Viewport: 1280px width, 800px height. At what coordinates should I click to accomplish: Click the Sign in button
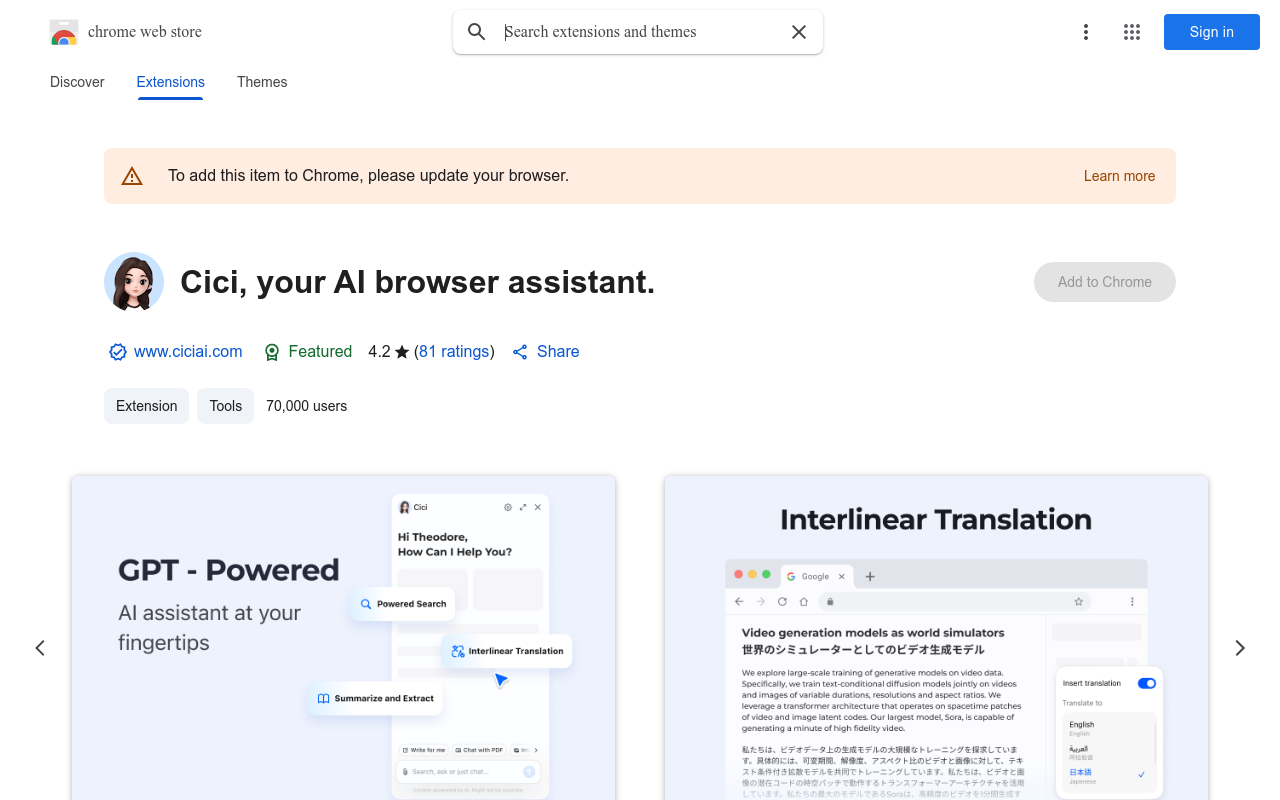tap(1212, 32)
